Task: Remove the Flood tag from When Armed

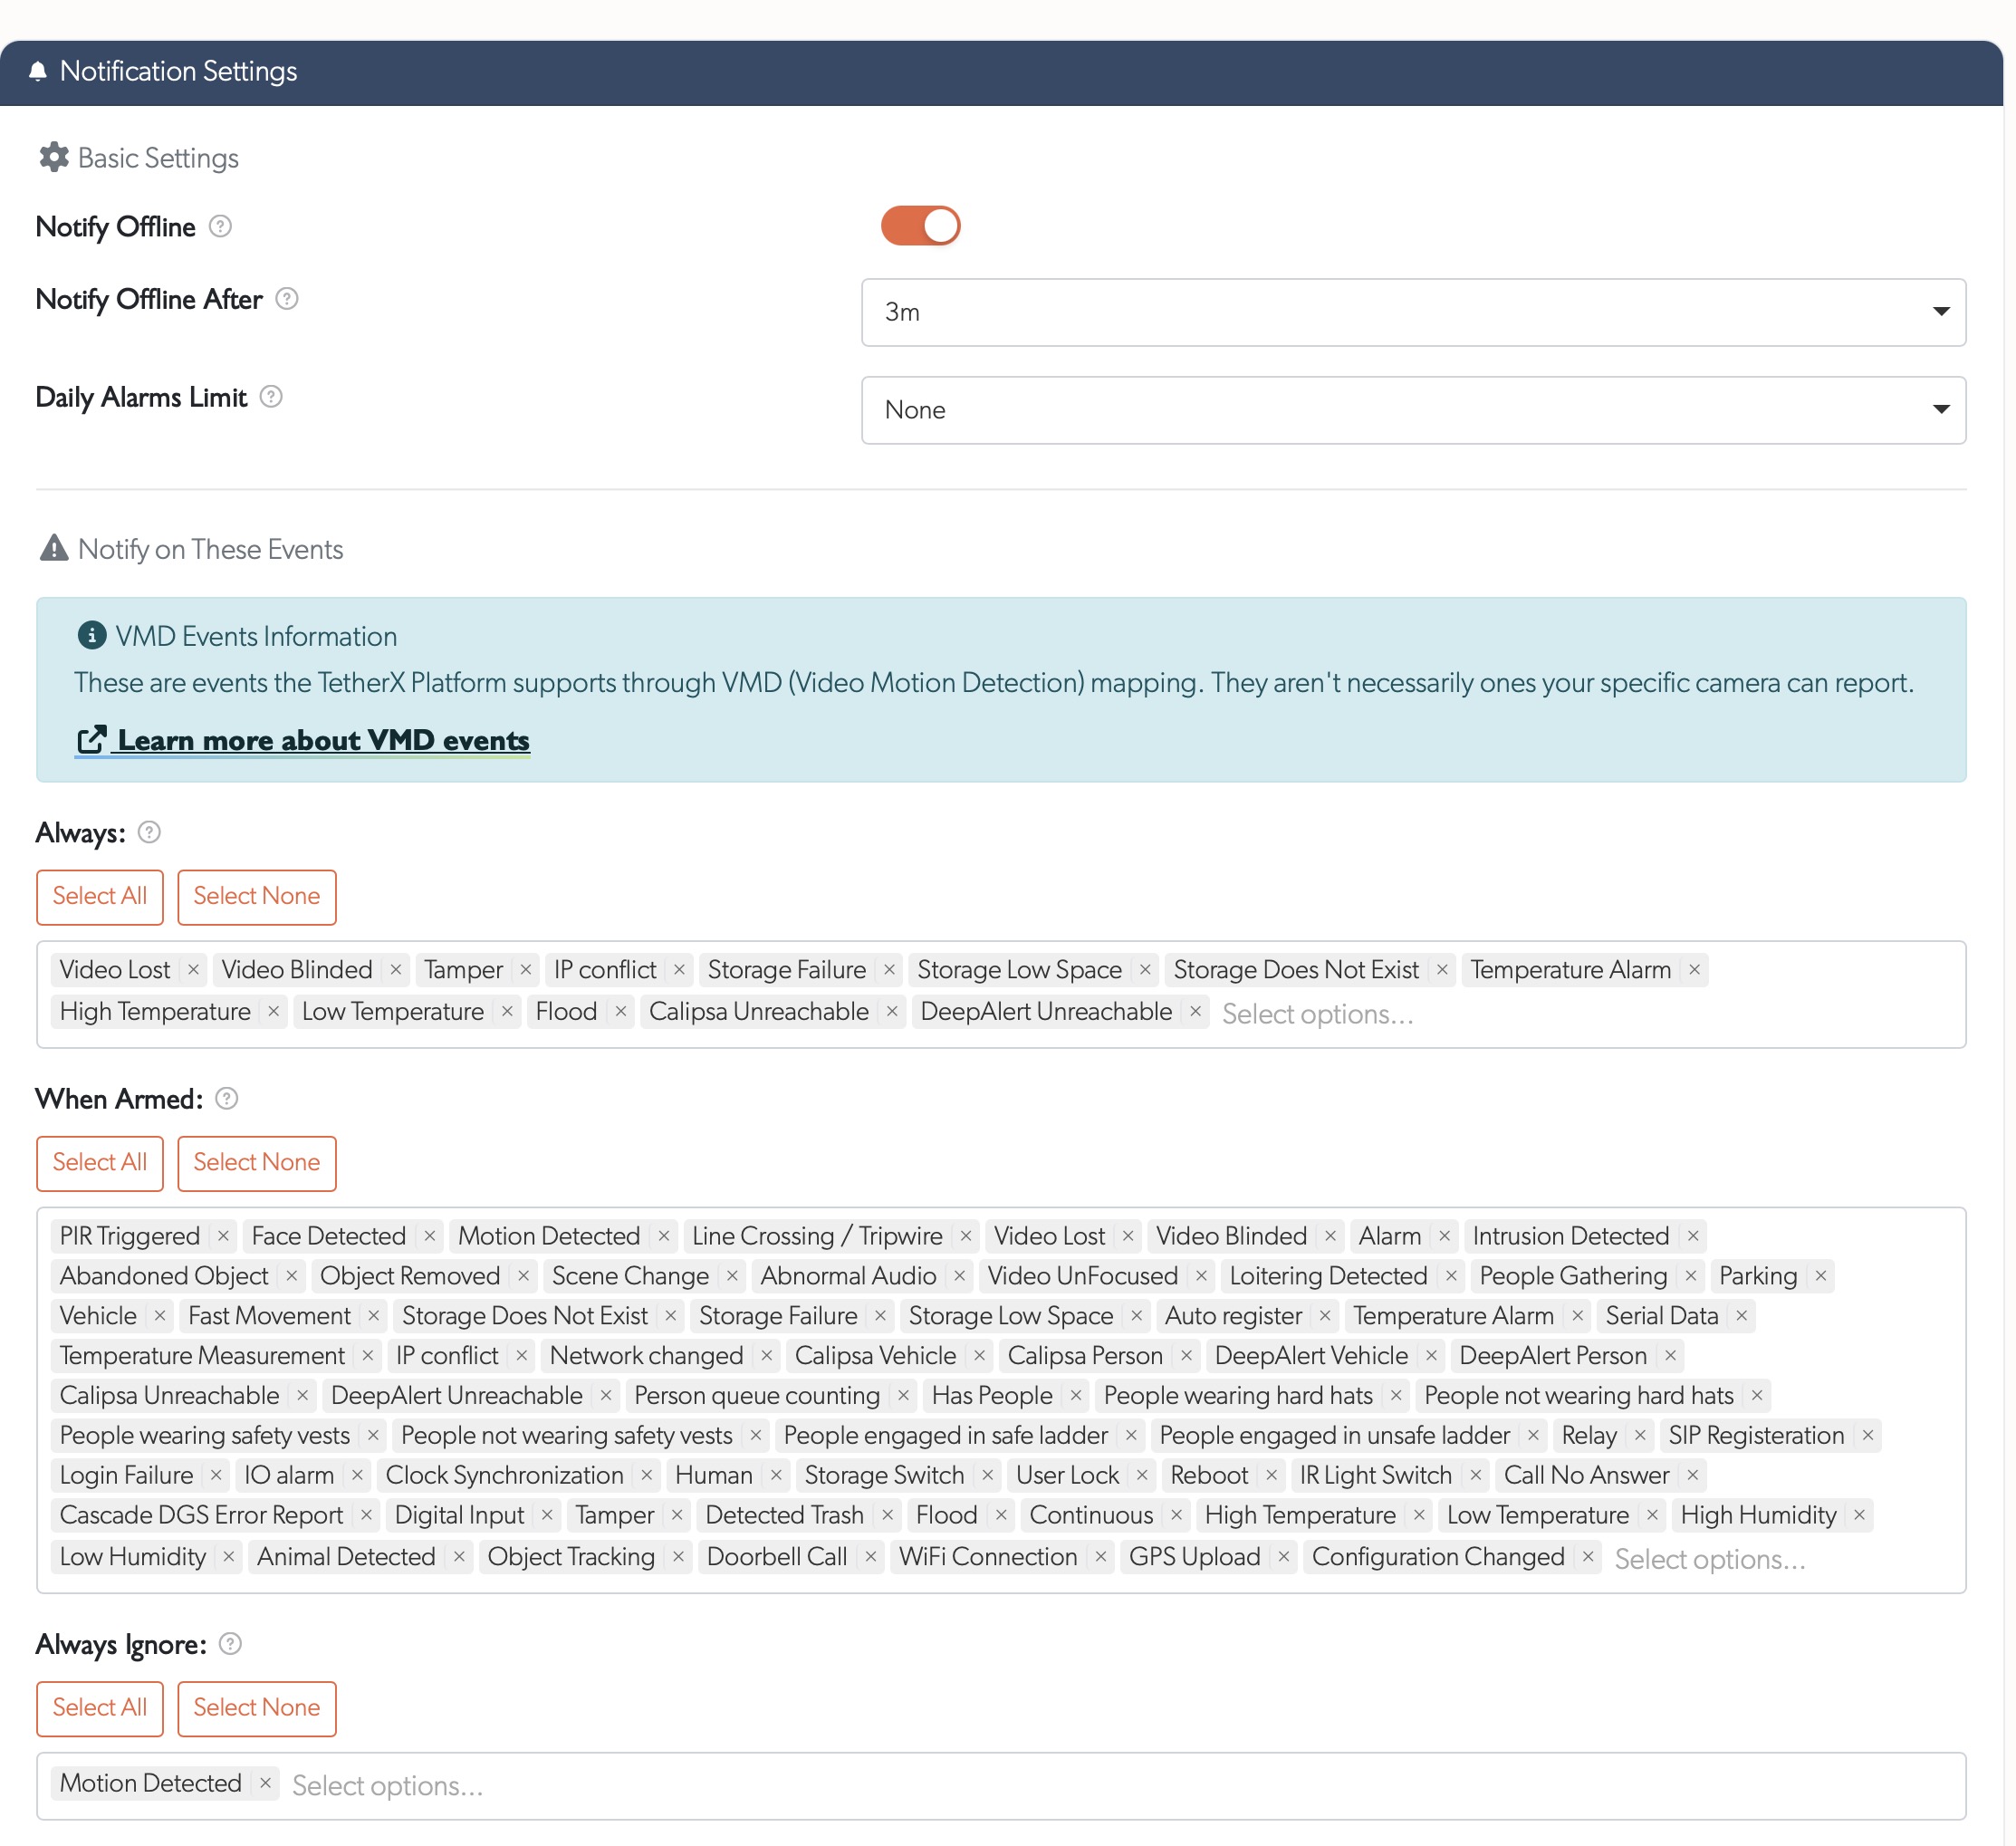Action: [1001, 1515]
